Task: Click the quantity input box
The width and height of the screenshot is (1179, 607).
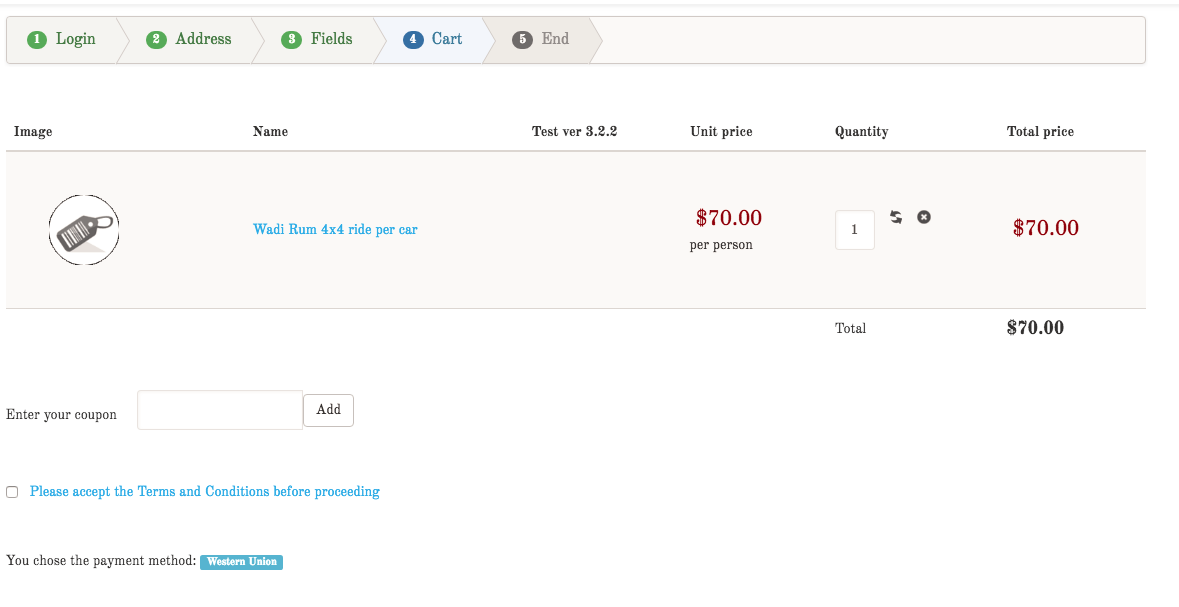Action: [x=854, y=230]
